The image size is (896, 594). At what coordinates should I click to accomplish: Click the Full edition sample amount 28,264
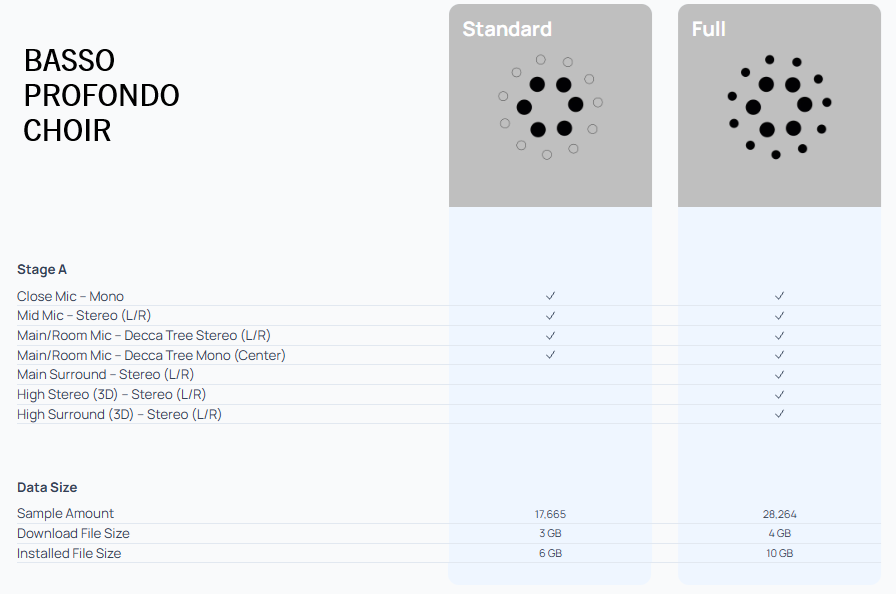(x=779, y=514)
